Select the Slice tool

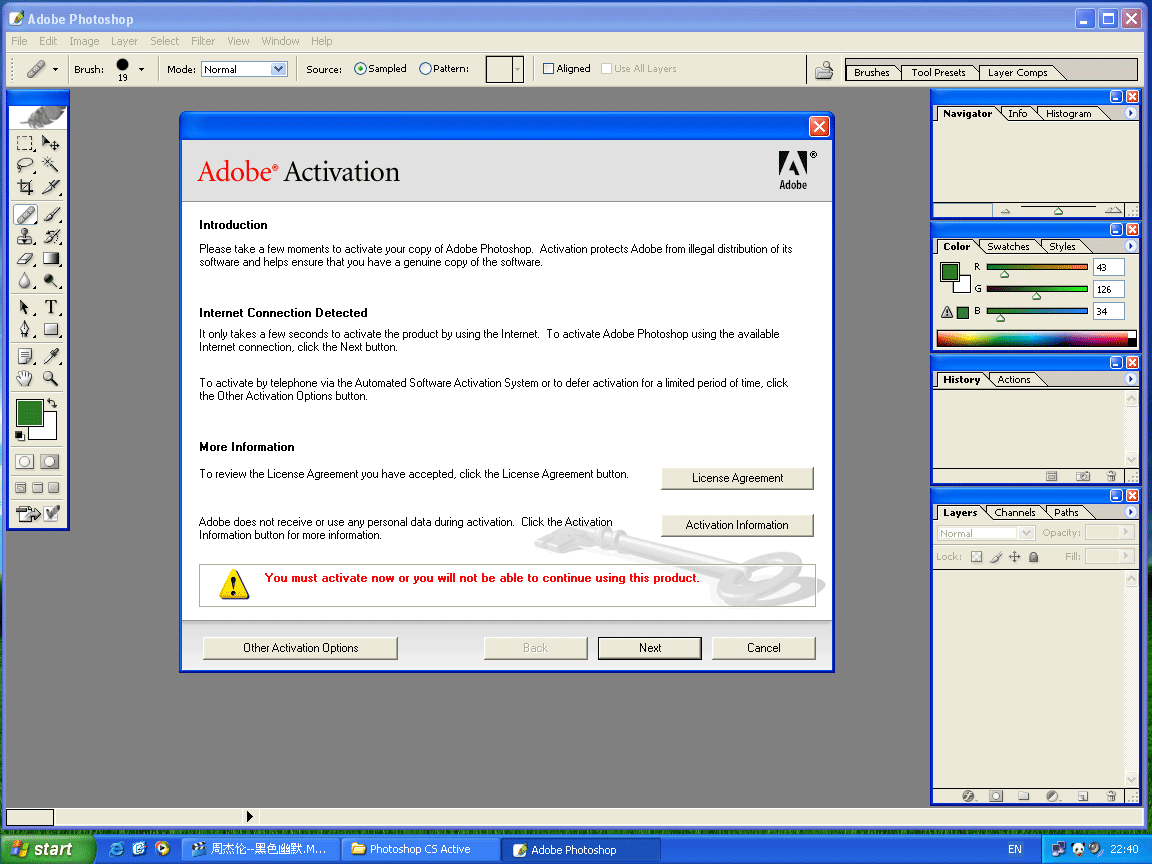[x=51, y=187]
